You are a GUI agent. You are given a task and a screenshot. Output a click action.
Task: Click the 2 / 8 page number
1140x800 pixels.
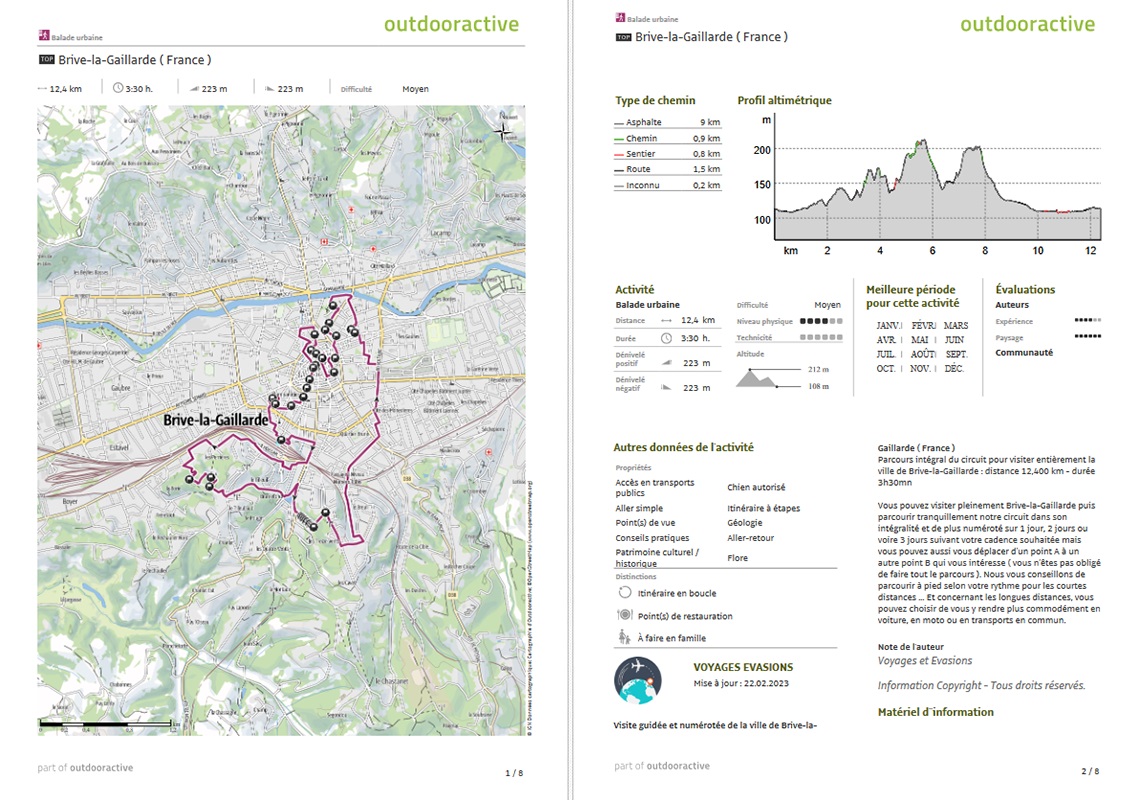tap(1090, 771)
